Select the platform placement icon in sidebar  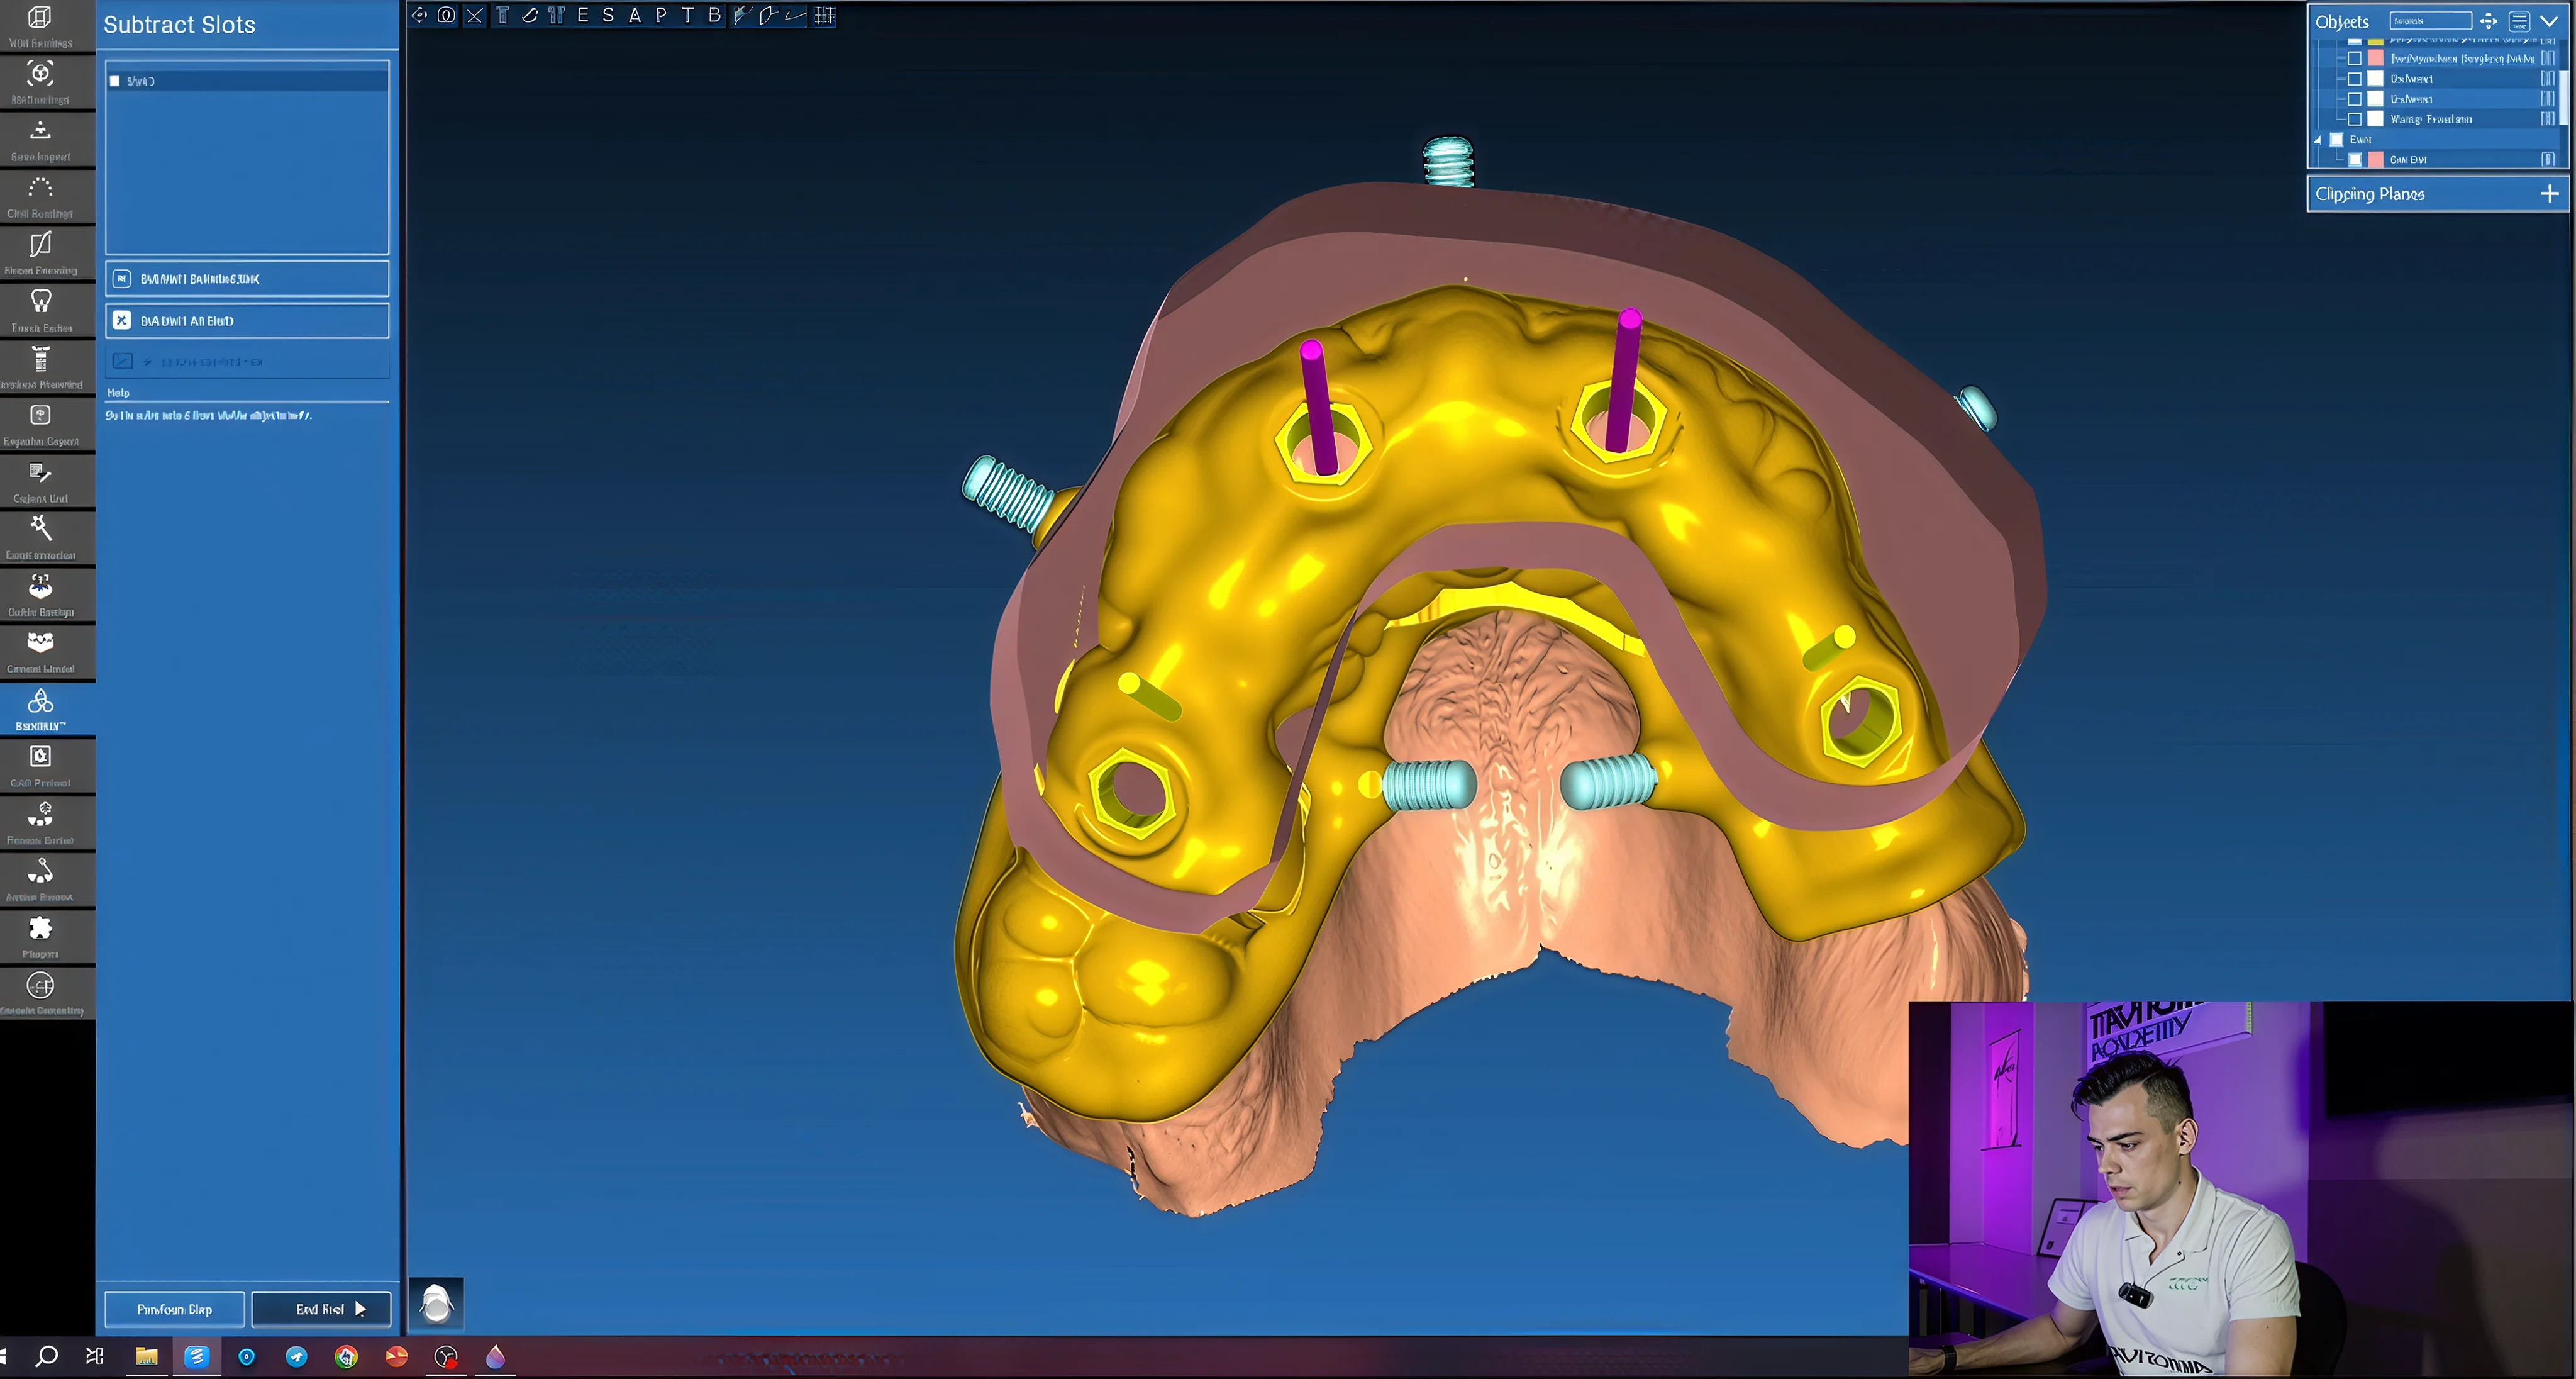click(x=40, y=130)
